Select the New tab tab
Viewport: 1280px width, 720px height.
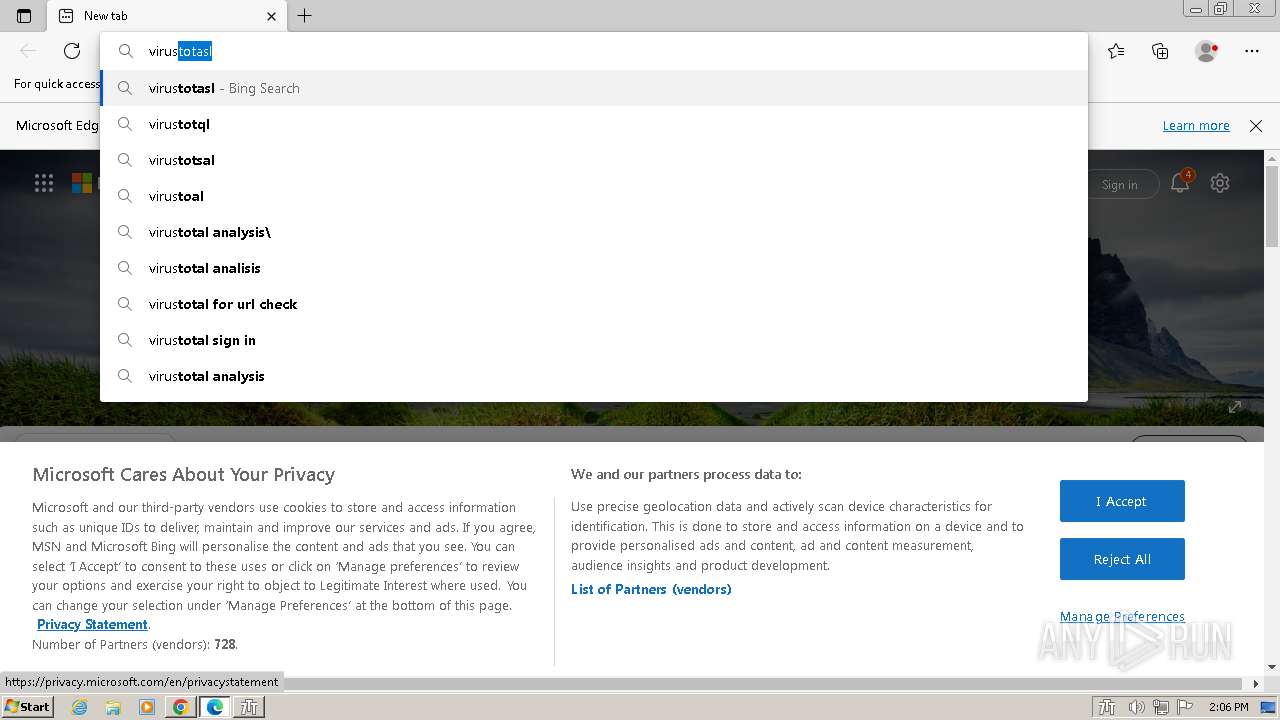(x=168, y=16)
